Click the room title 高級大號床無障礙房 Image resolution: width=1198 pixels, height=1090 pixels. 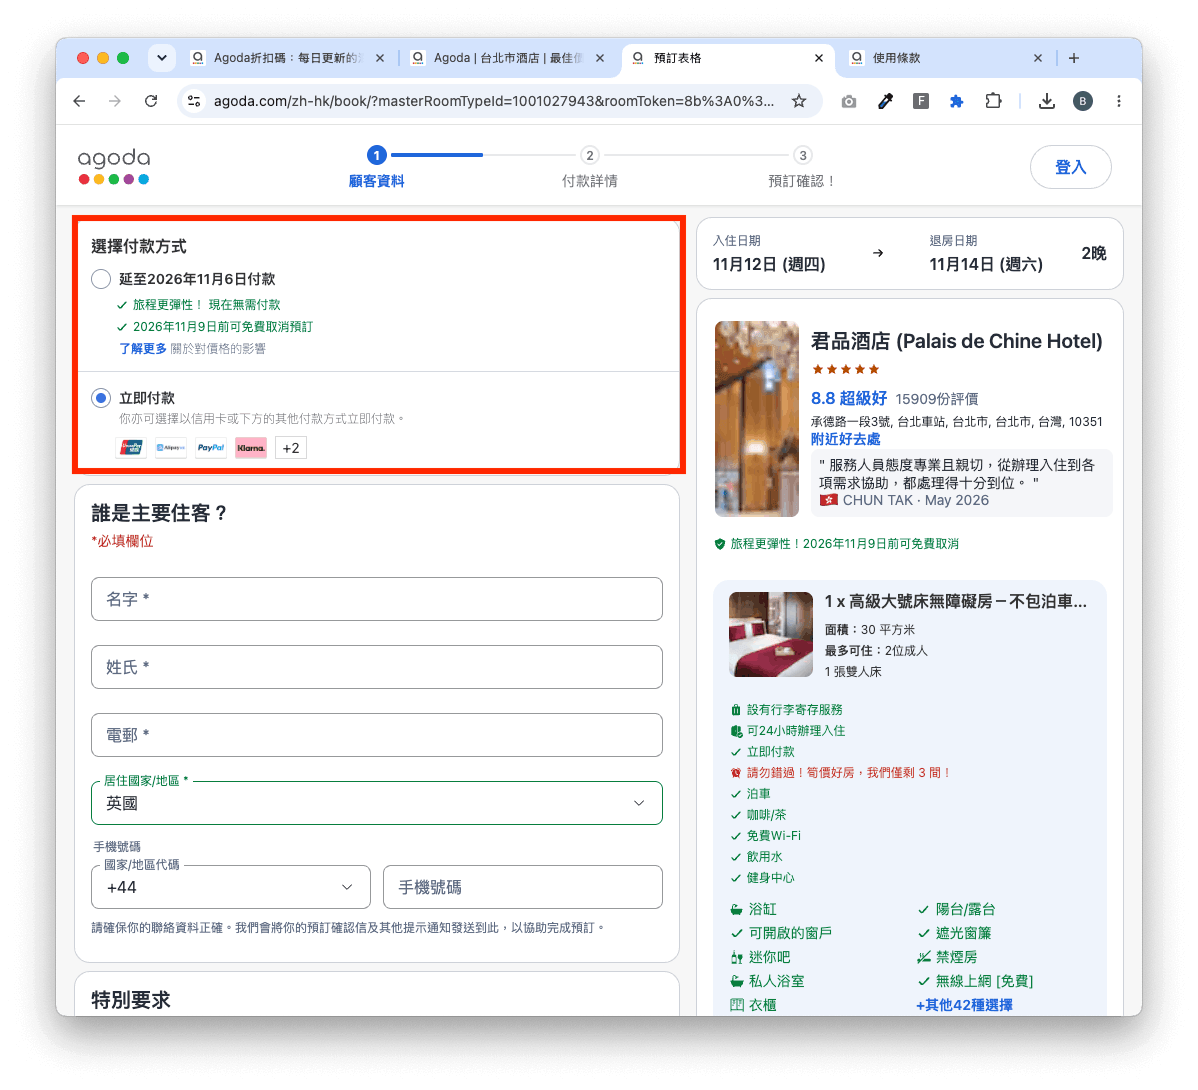(x=955, y=601)
